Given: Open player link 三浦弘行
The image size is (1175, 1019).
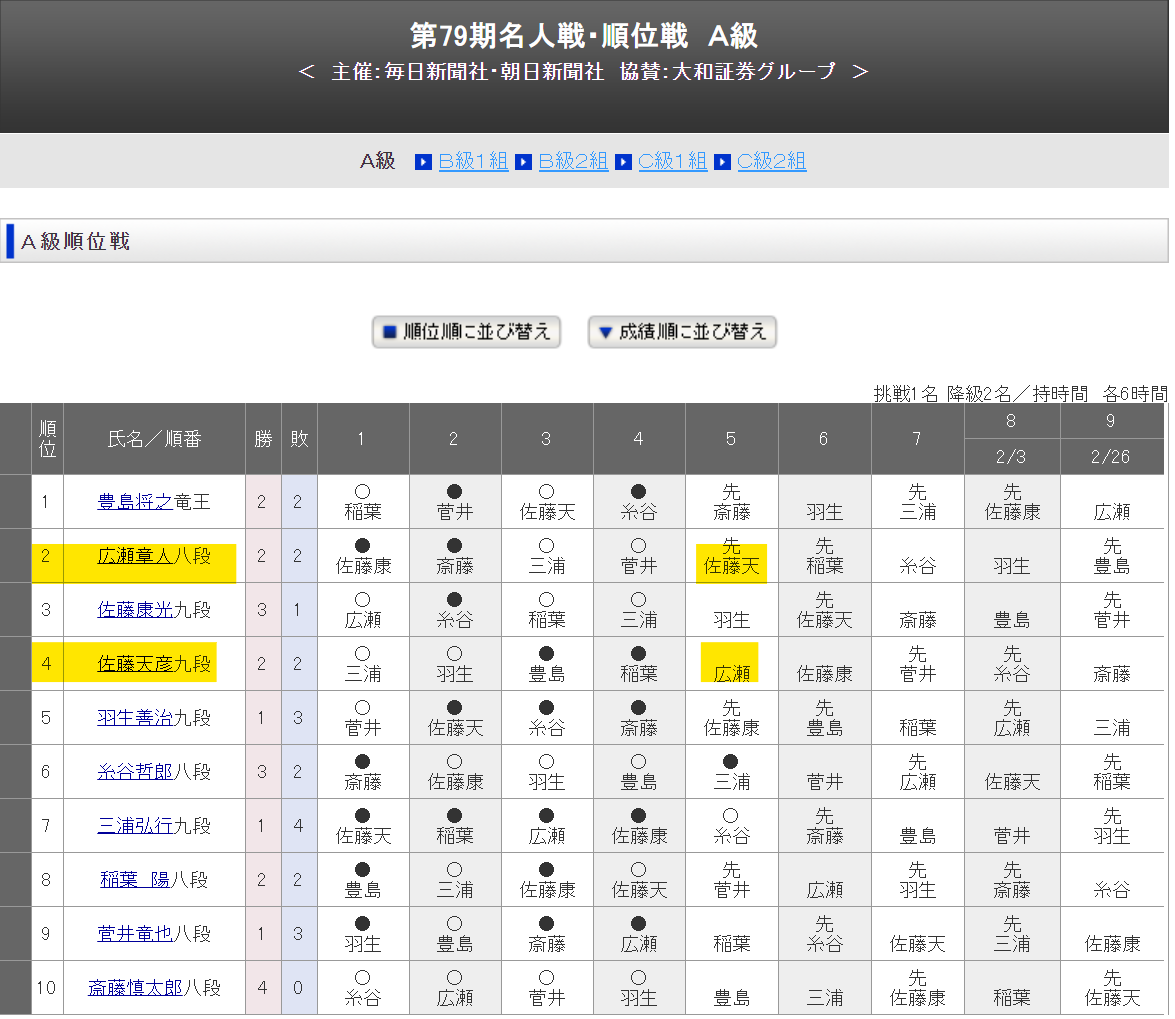Looking at the screenshot, I should point(135,825).
